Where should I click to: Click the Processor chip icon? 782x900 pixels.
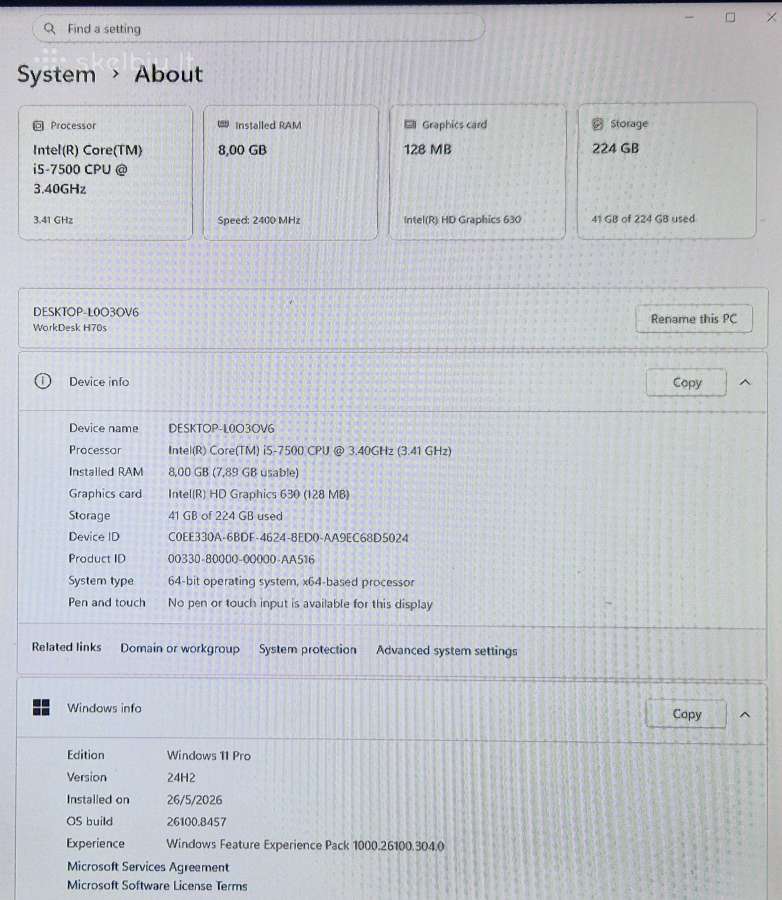pyautogui.click(x=38, y=125)
